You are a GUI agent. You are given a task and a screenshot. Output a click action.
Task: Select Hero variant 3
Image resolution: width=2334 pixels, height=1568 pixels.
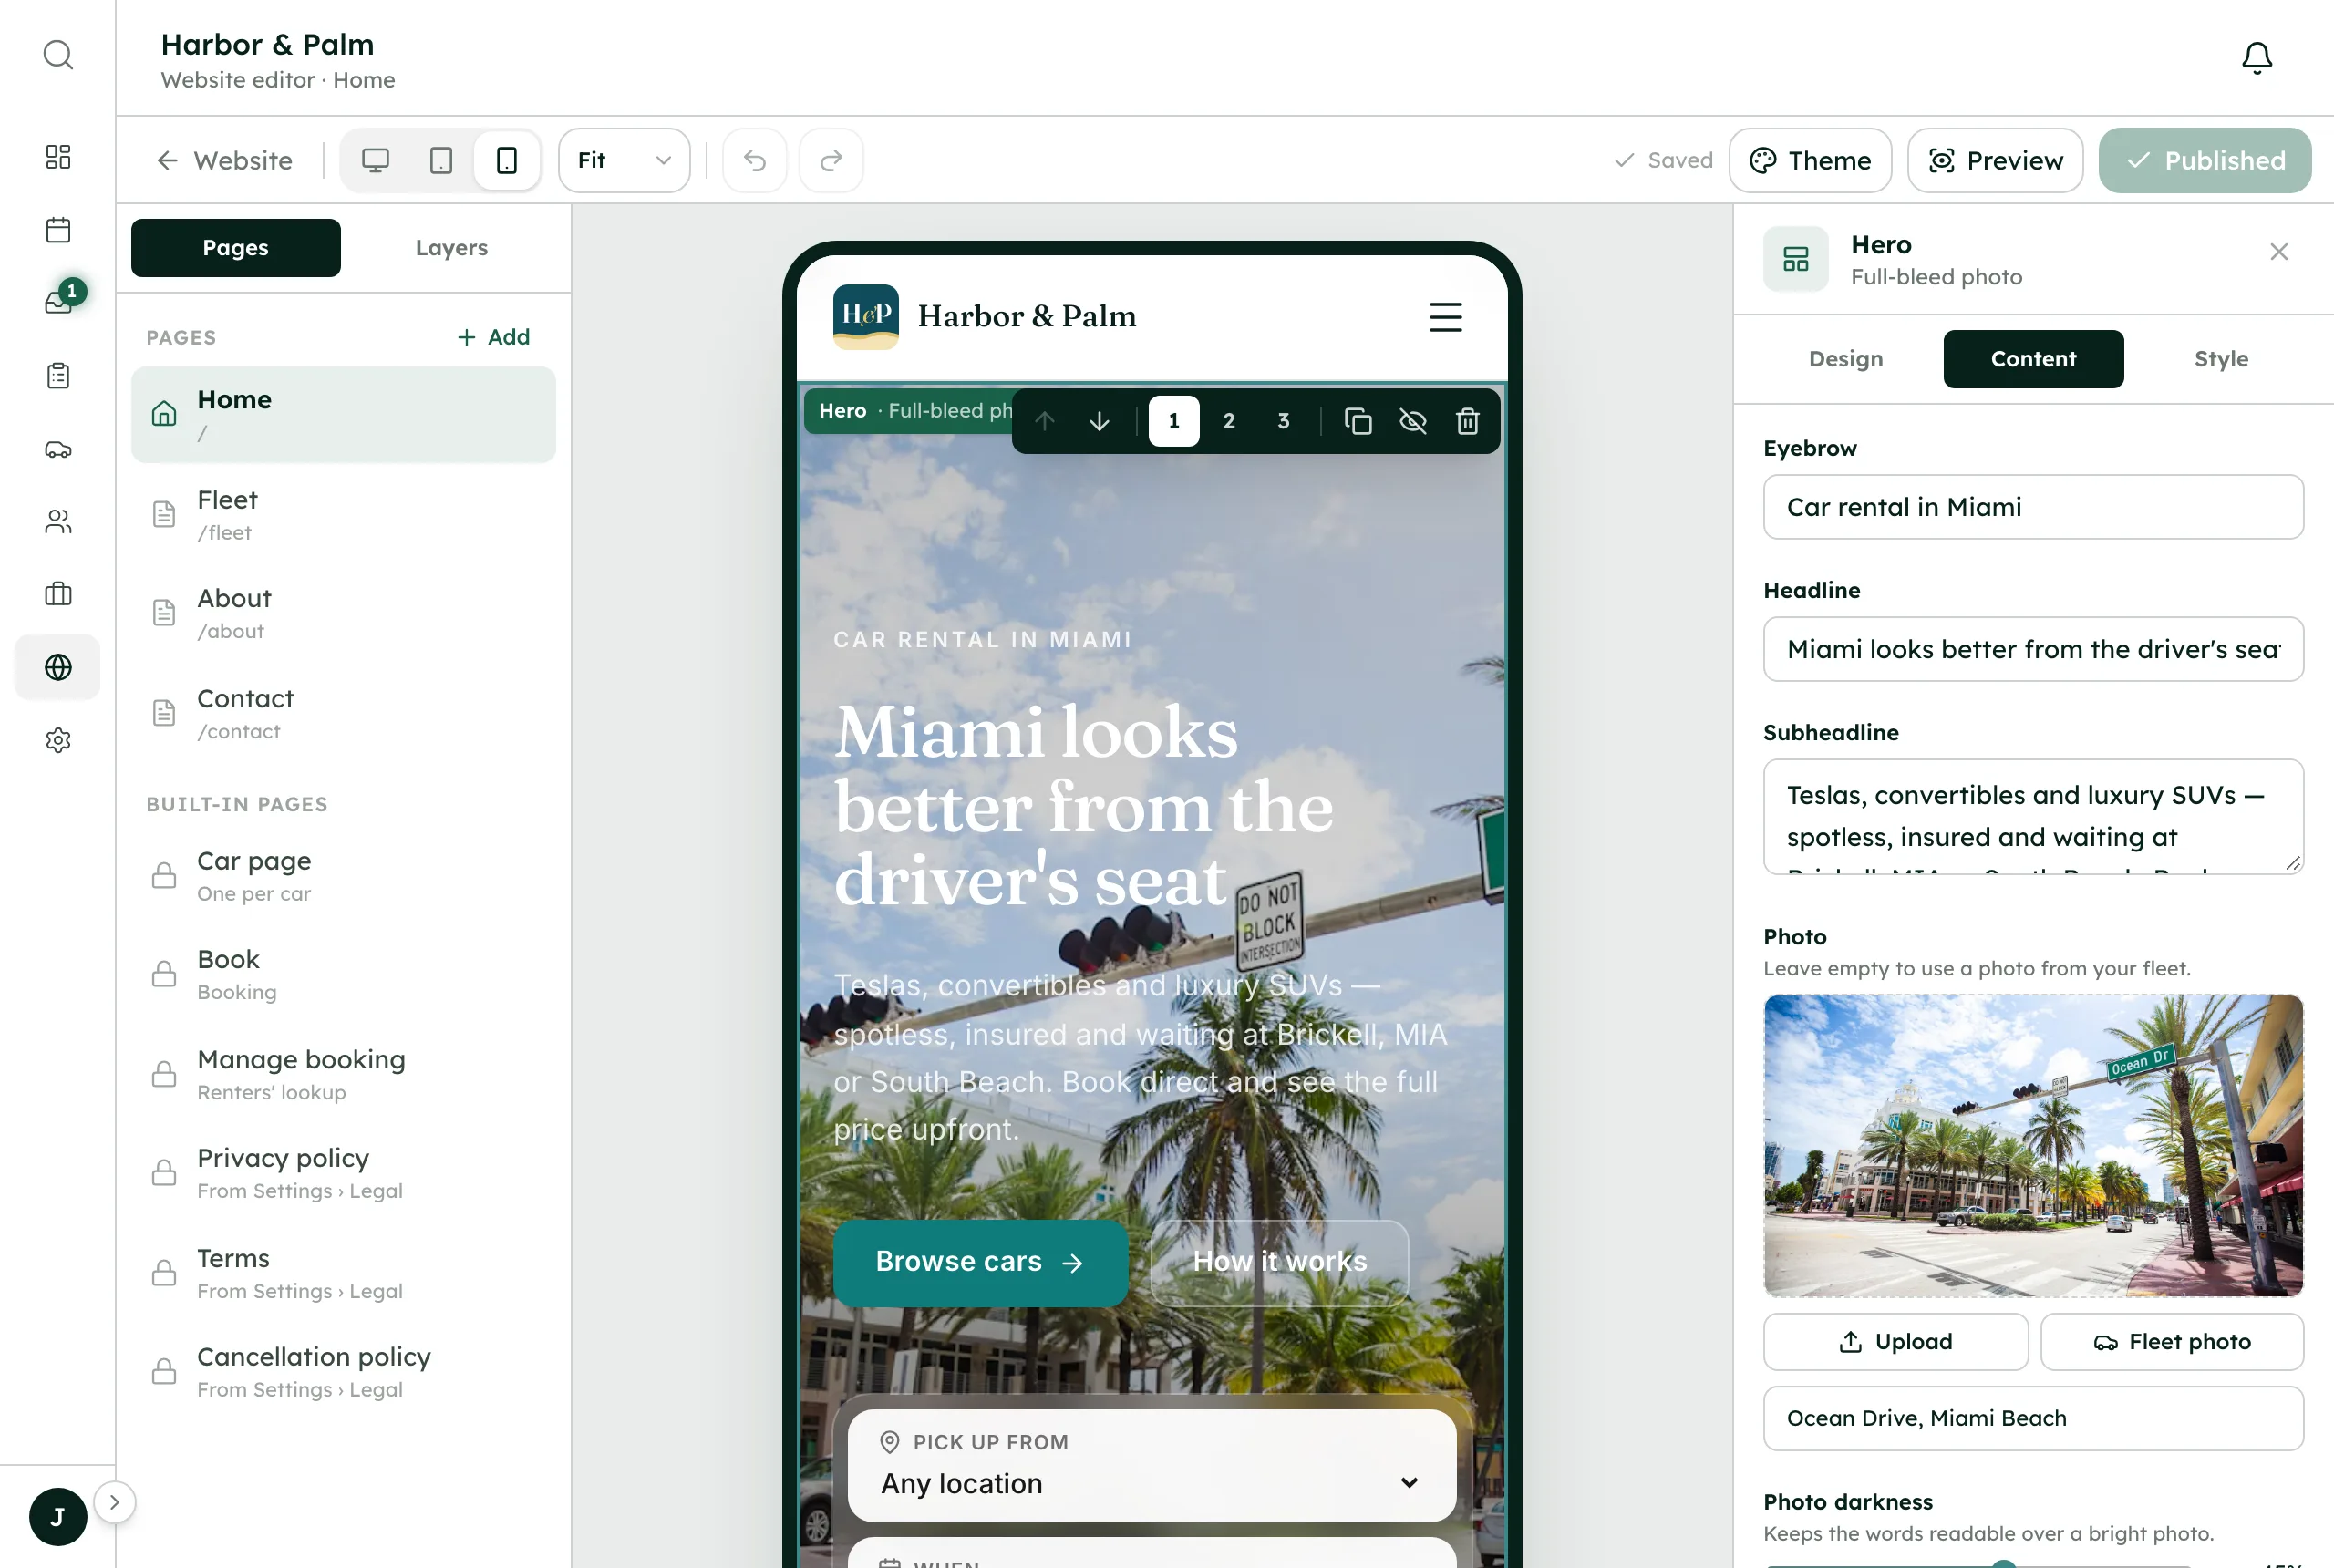click(1283, 421)
